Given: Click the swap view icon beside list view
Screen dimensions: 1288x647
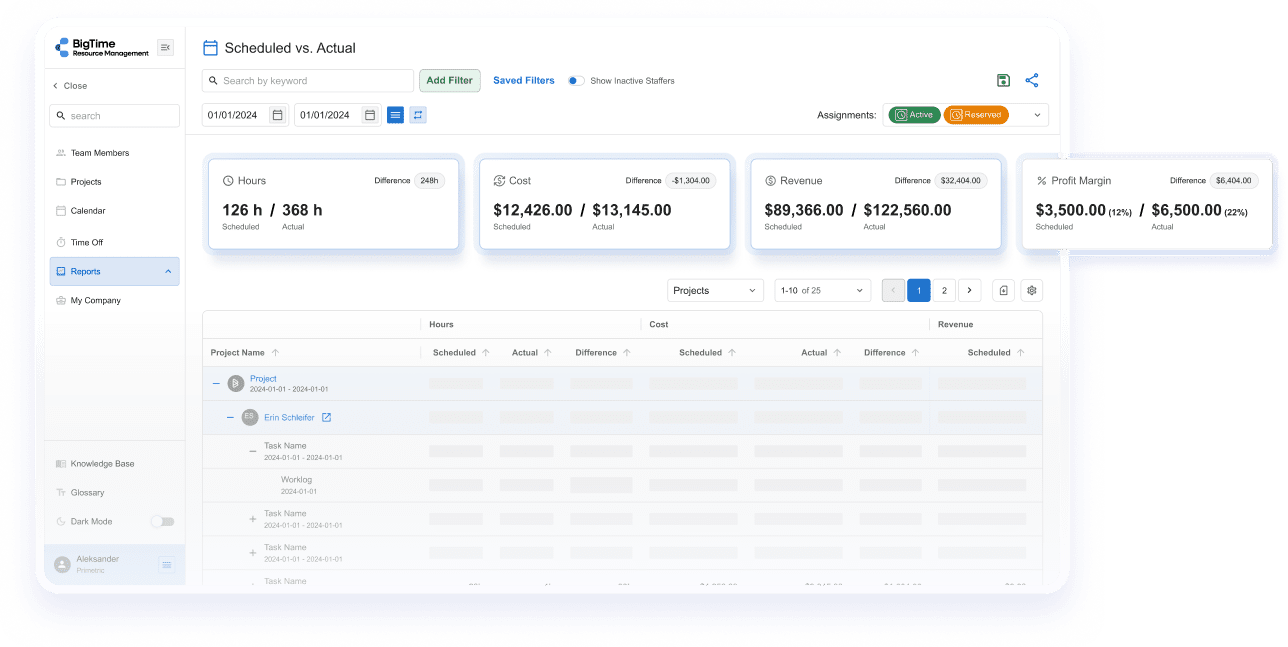Looking at the screenshot, I should pyautogui.click(x=418, y=115).
